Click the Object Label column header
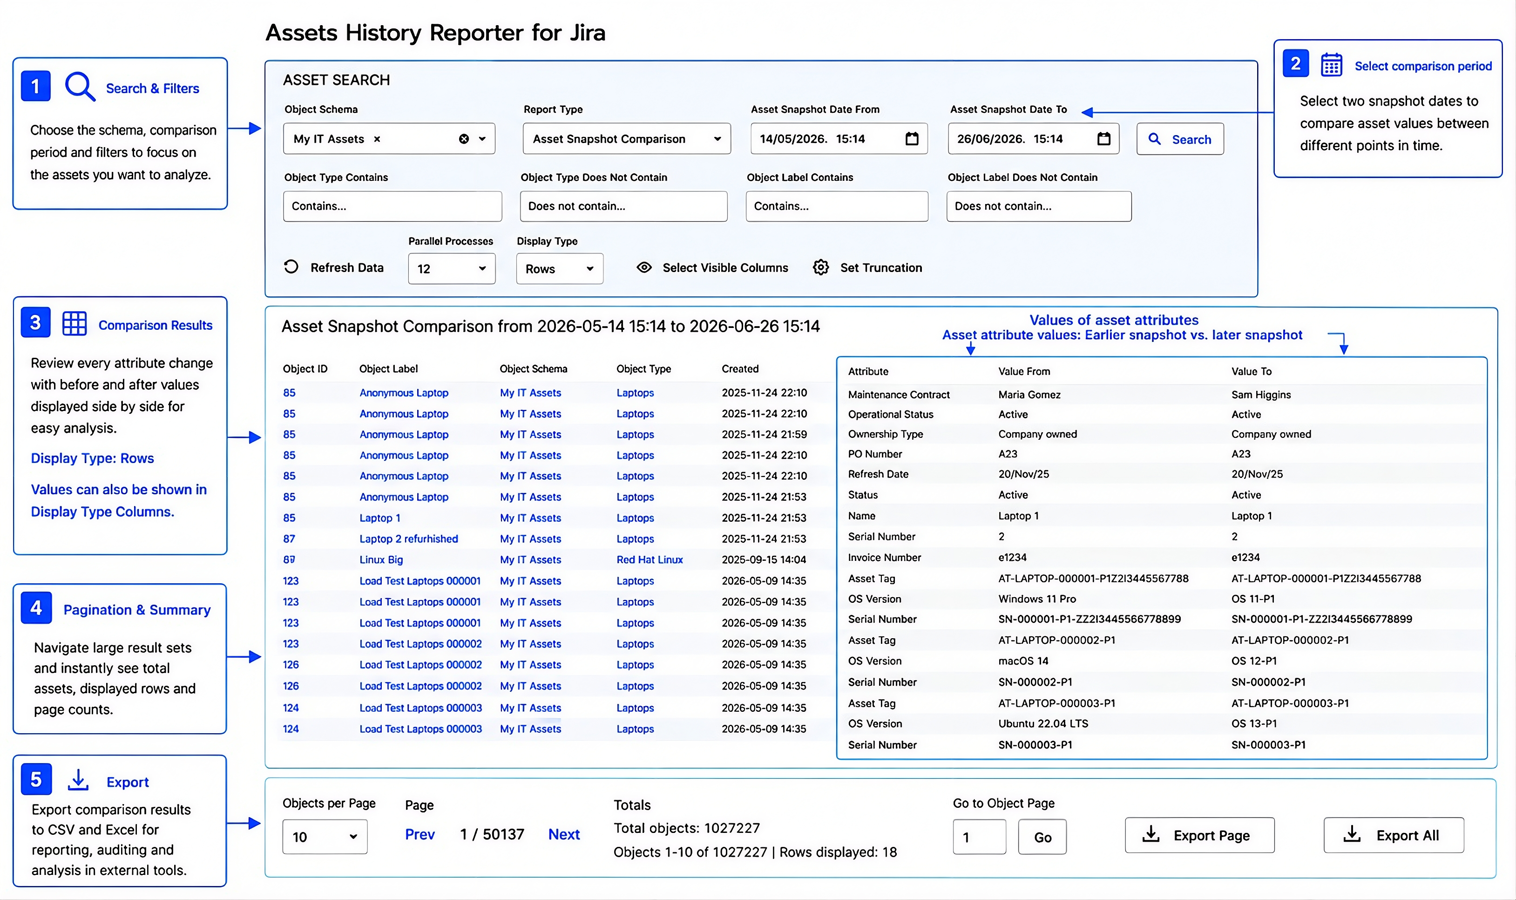Screen dimensions: 1516x900 pos(389,369)
